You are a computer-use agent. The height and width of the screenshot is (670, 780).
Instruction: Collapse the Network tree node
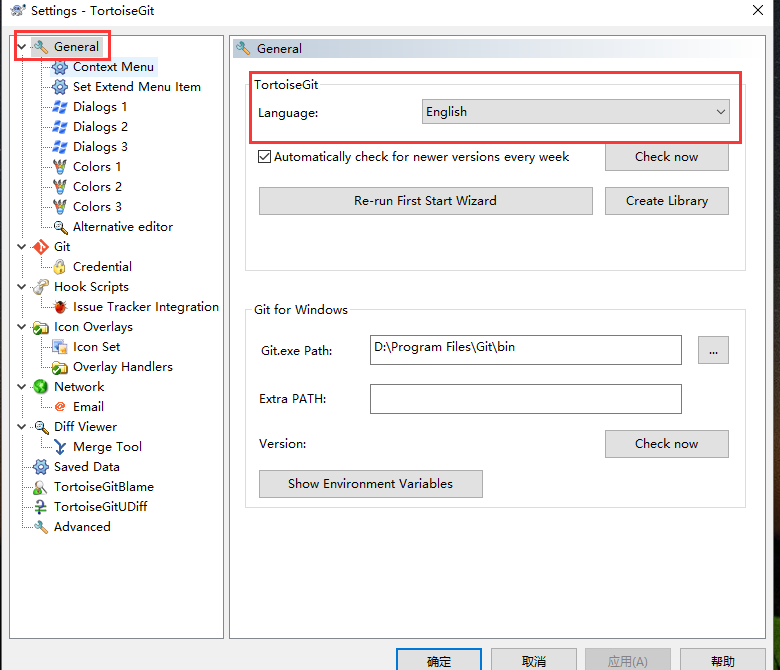[x=21, y=386]
